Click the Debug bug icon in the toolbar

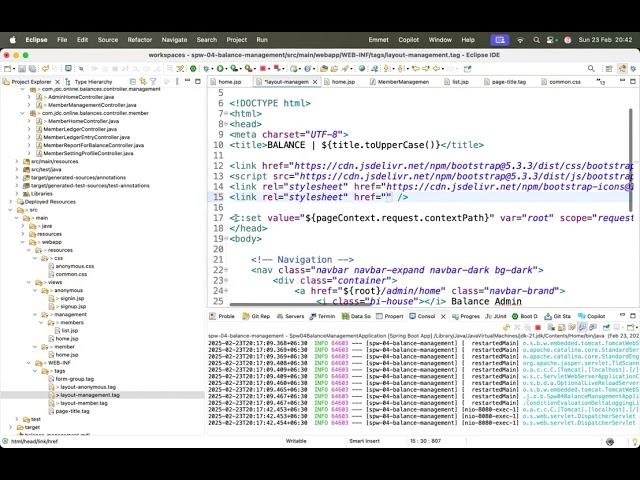click(206, 69)
